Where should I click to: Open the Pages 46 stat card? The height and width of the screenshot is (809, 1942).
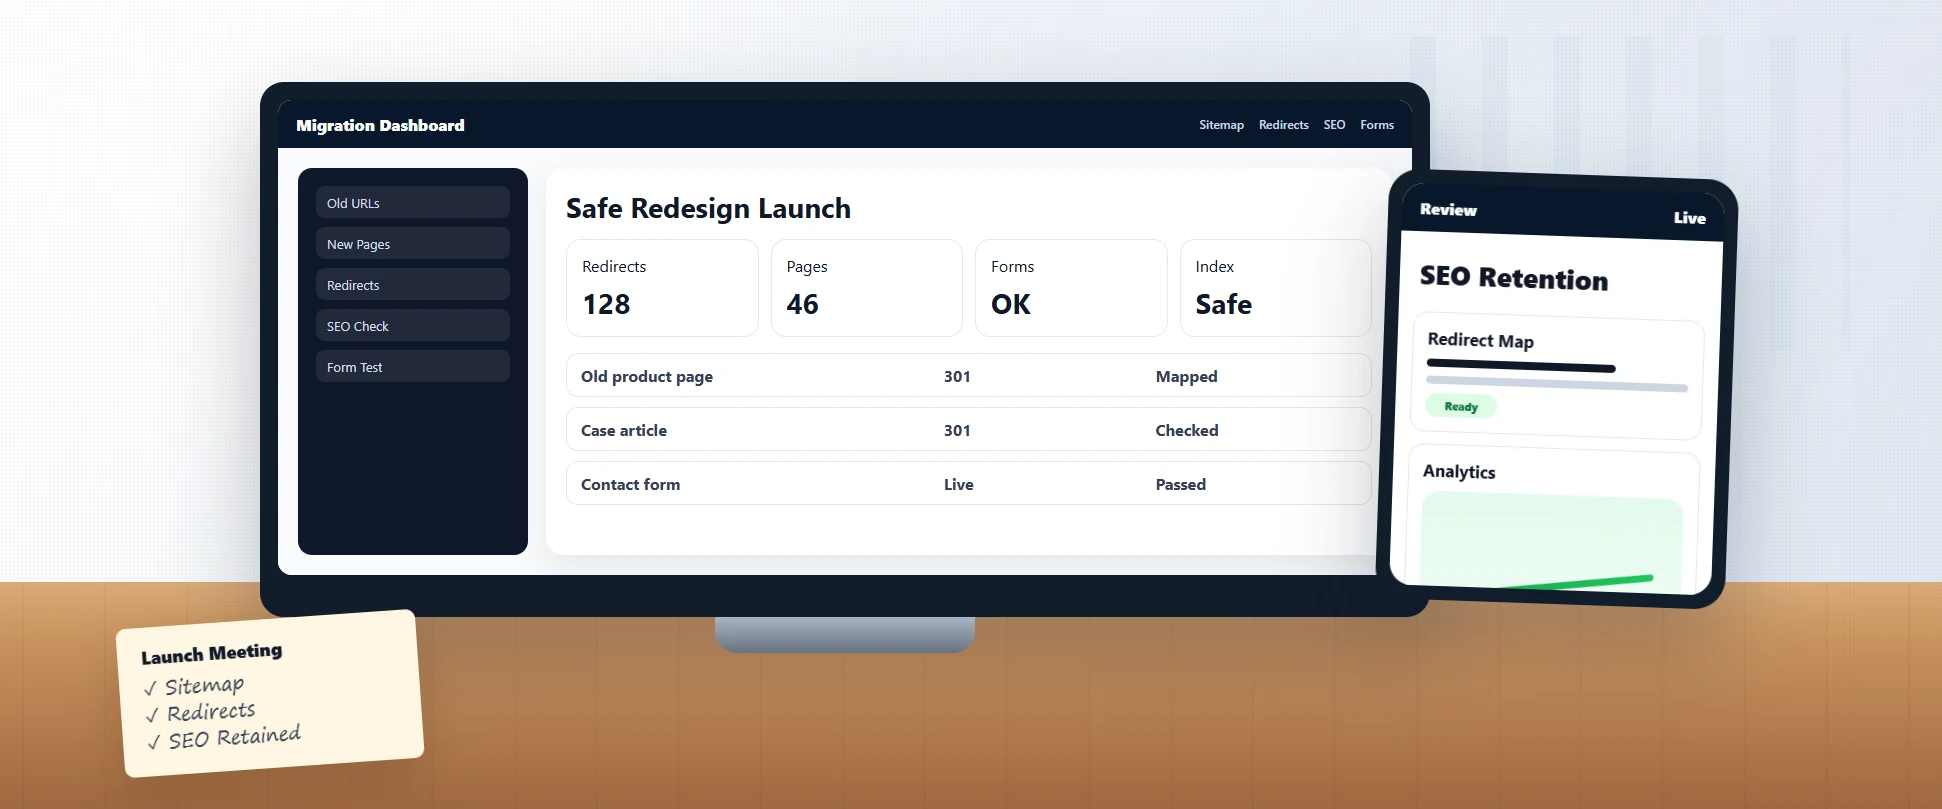pyautogui.click(x=866, y=288)
